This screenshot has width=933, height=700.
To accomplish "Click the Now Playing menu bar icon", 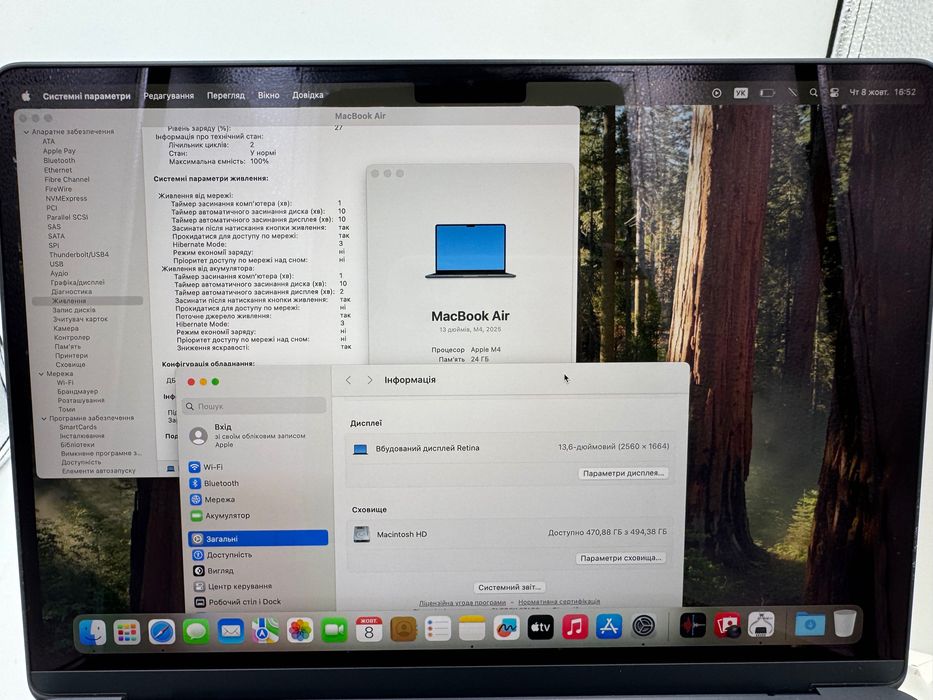I will tap(716, 93).
